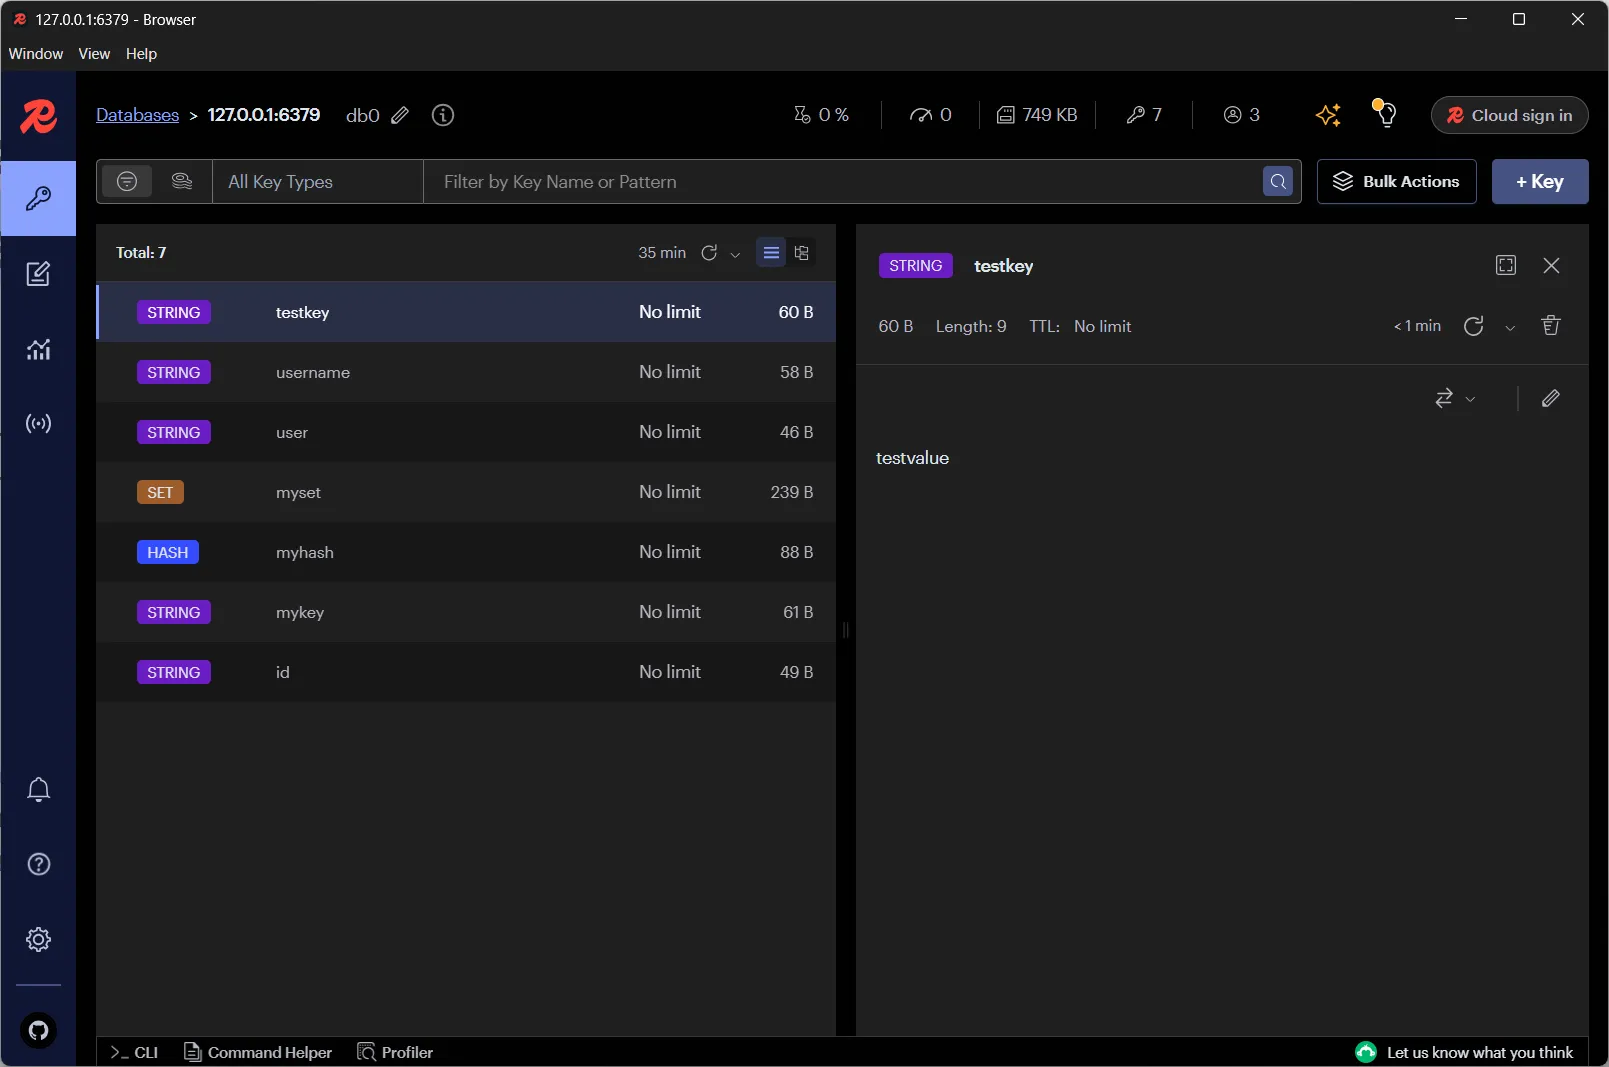Open the Workbench from the sidebar
The height and width of the screenshot is (1067, 1609).
[x=38, y=274]
